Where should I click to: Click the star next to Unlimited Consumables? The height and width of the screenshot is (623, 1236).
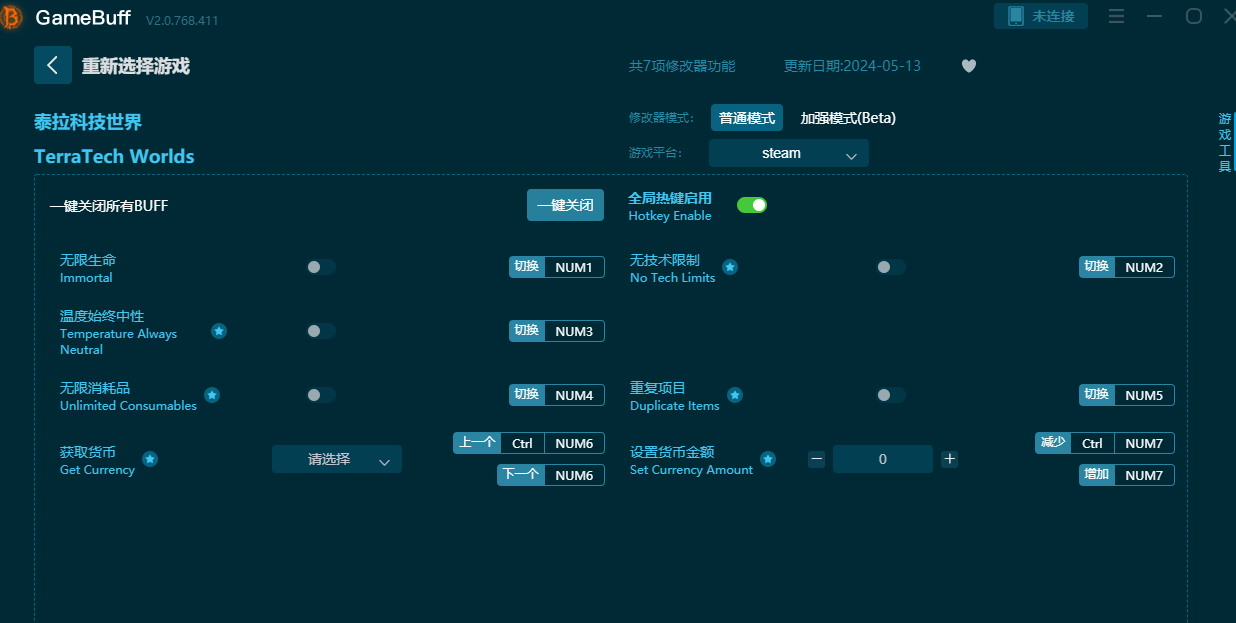pyautogui.click(x=212, y=396)
